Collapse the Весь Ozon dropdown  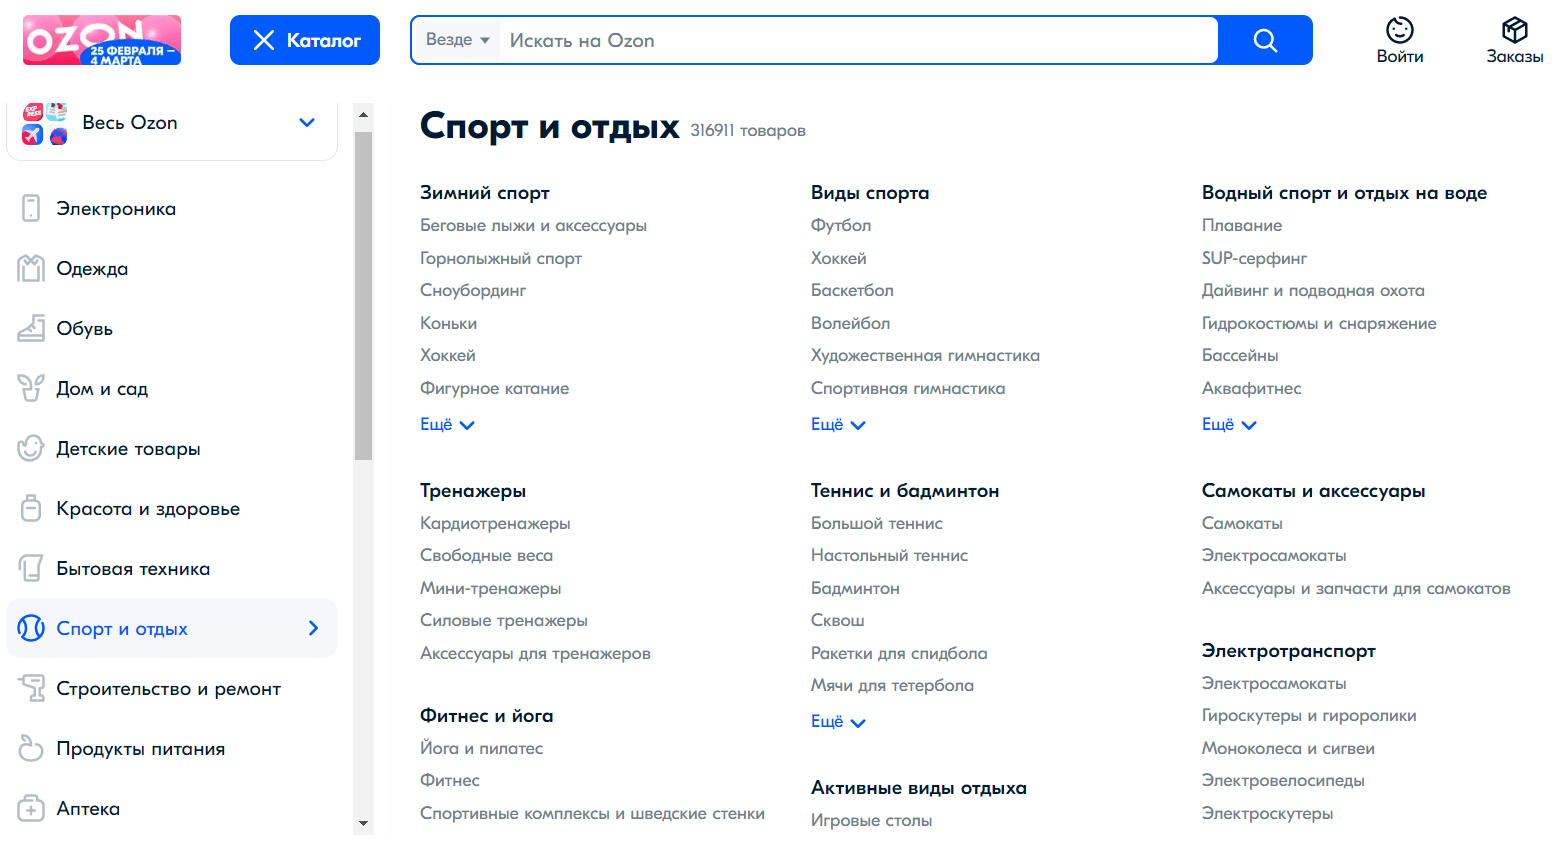306,122
